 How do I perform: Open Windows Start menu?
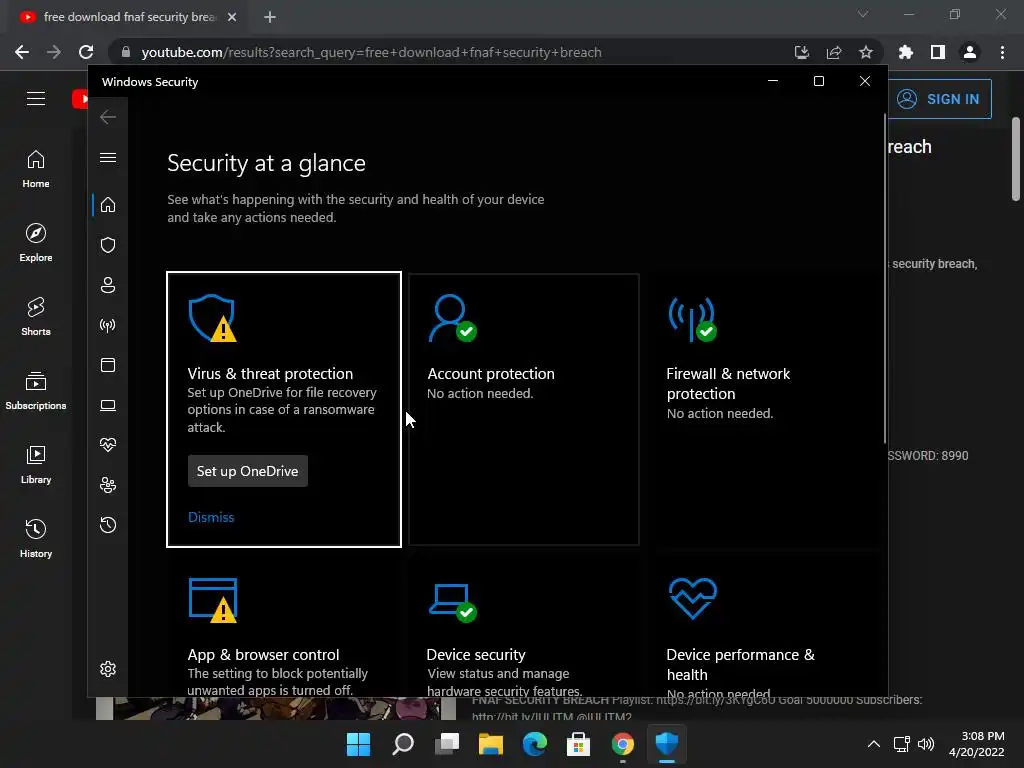(359, 744)
